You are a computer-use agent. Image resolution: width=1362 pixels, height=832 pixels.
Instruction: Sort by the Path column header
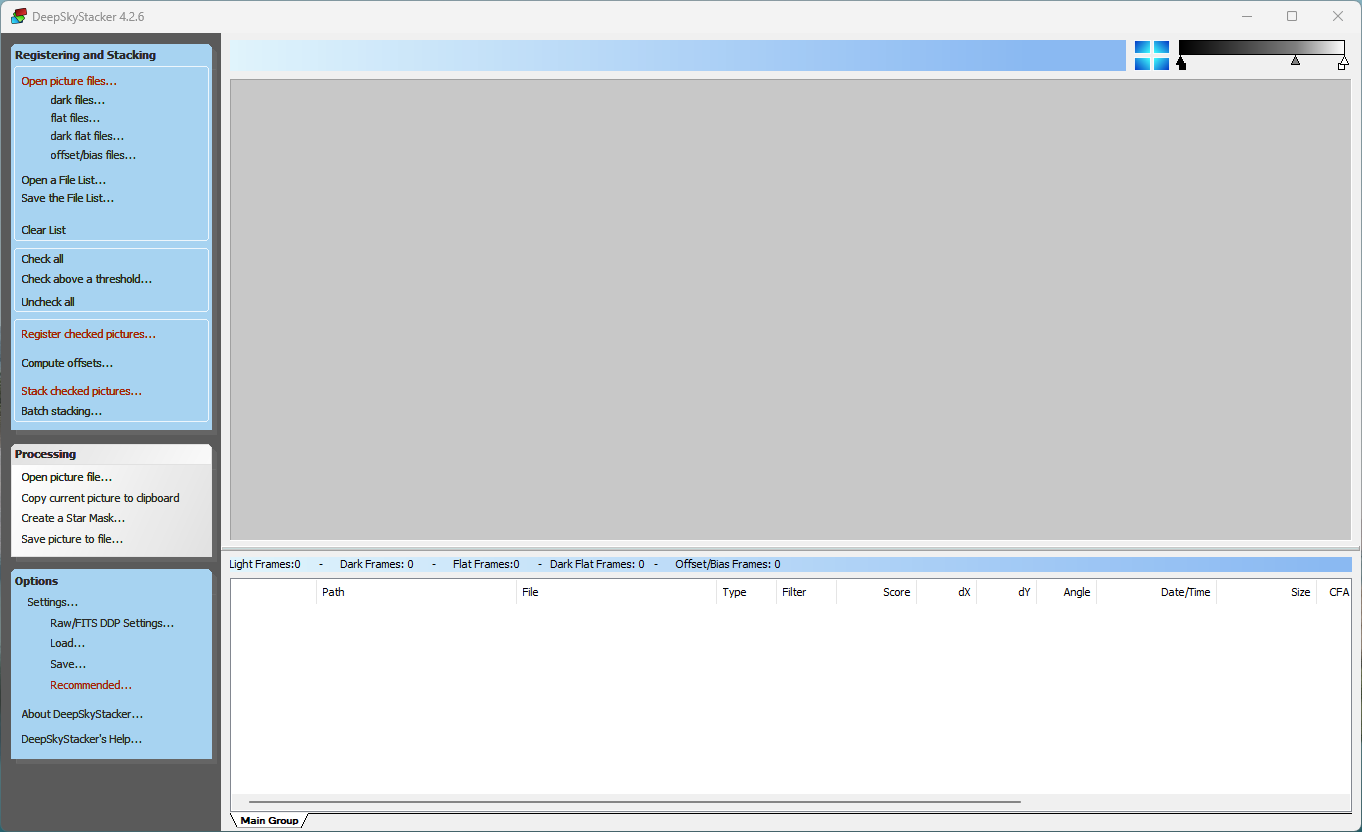point(417,592)
